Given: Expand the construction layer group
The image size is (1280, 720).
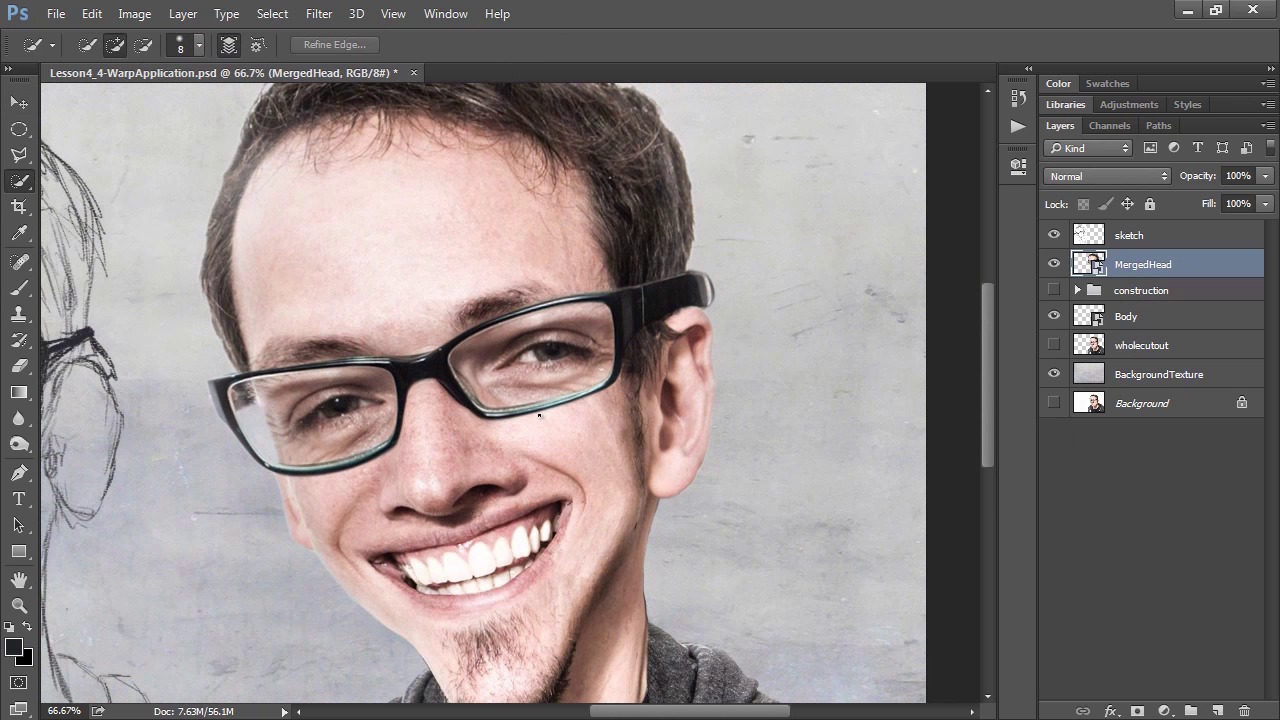Looking at the screenshot, I should pyautogui.click(x=1078, y=290).
